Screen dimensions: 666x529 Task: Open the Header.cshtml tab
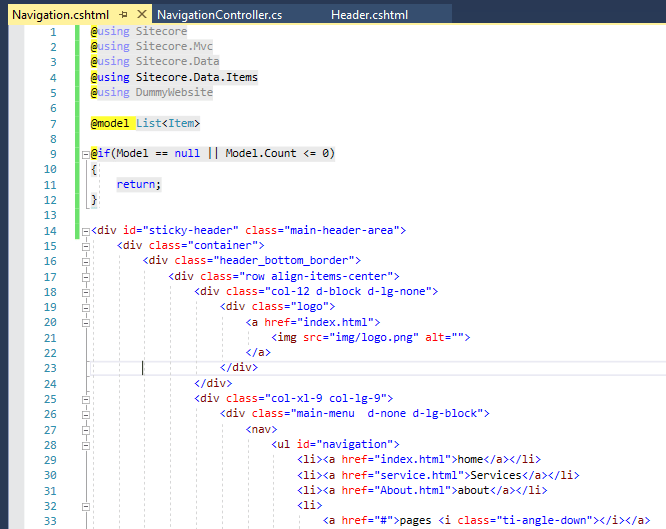pos(369,15)
